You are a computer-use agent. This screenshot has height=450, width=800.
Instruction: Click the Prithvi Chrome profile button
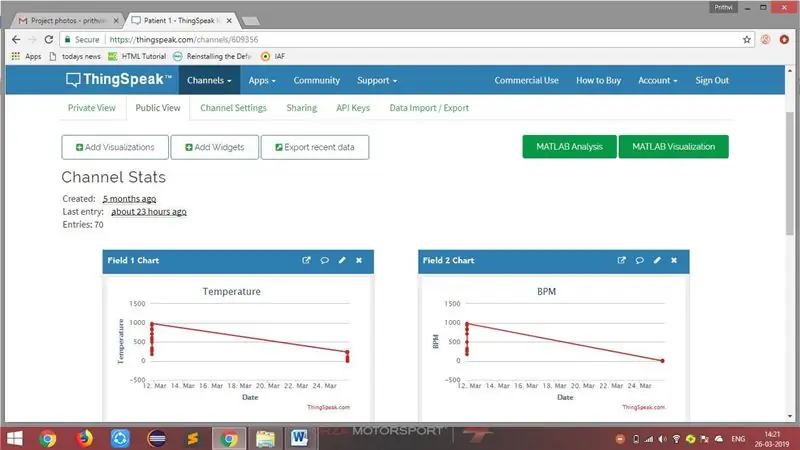723,8
